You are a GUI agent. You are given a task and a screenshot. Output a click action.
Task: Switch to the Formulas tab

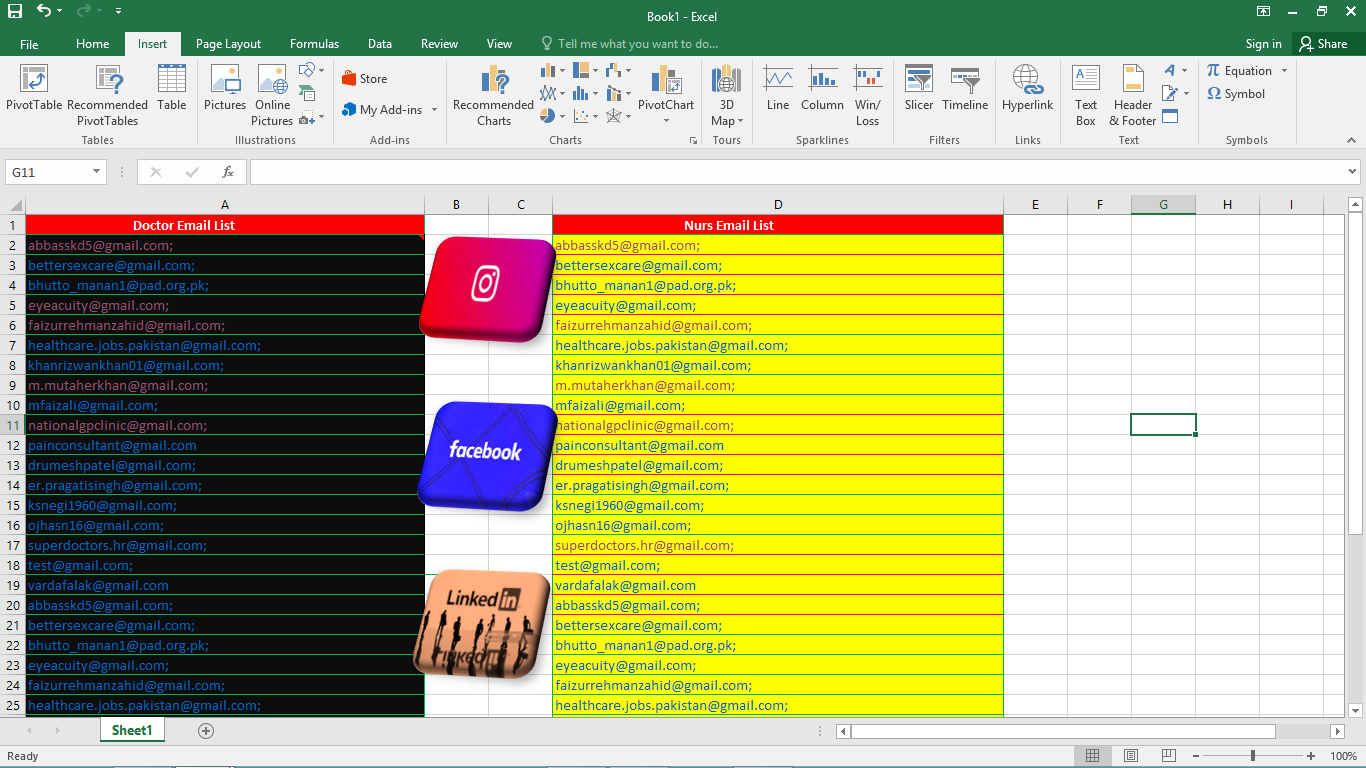coord(314,44)
